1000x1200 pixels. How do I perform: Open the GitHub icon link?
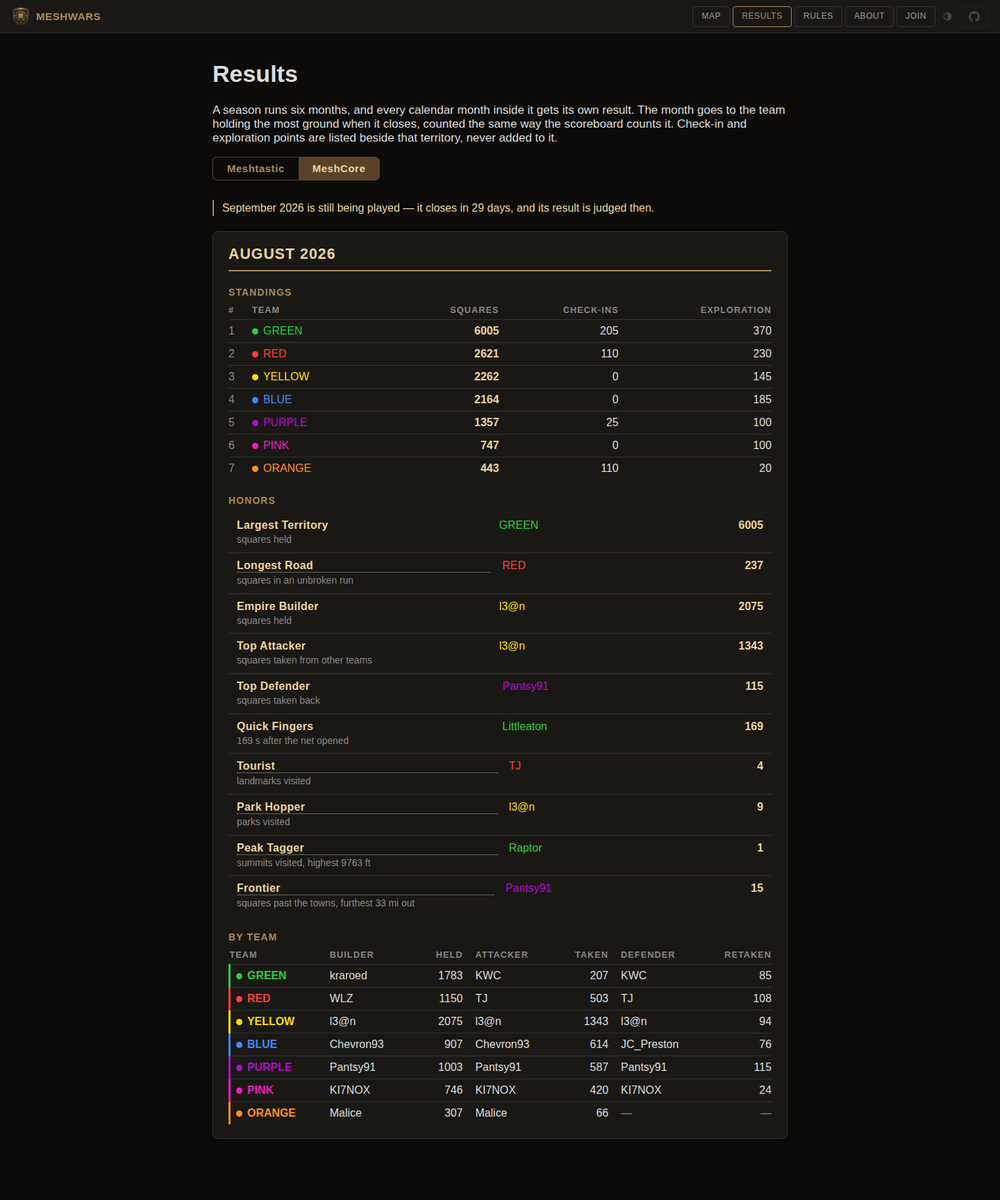[x=975, y=16]
